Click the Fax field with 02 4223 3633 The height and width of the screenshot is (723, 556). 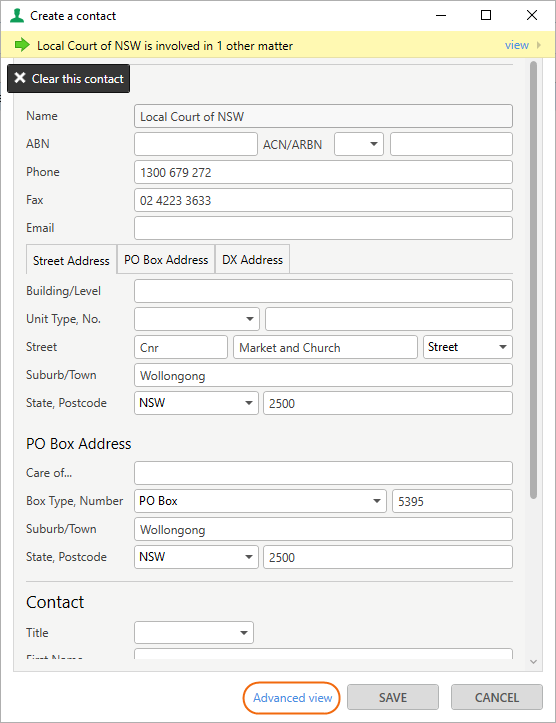pyautogui.click(x=323, y=201)
